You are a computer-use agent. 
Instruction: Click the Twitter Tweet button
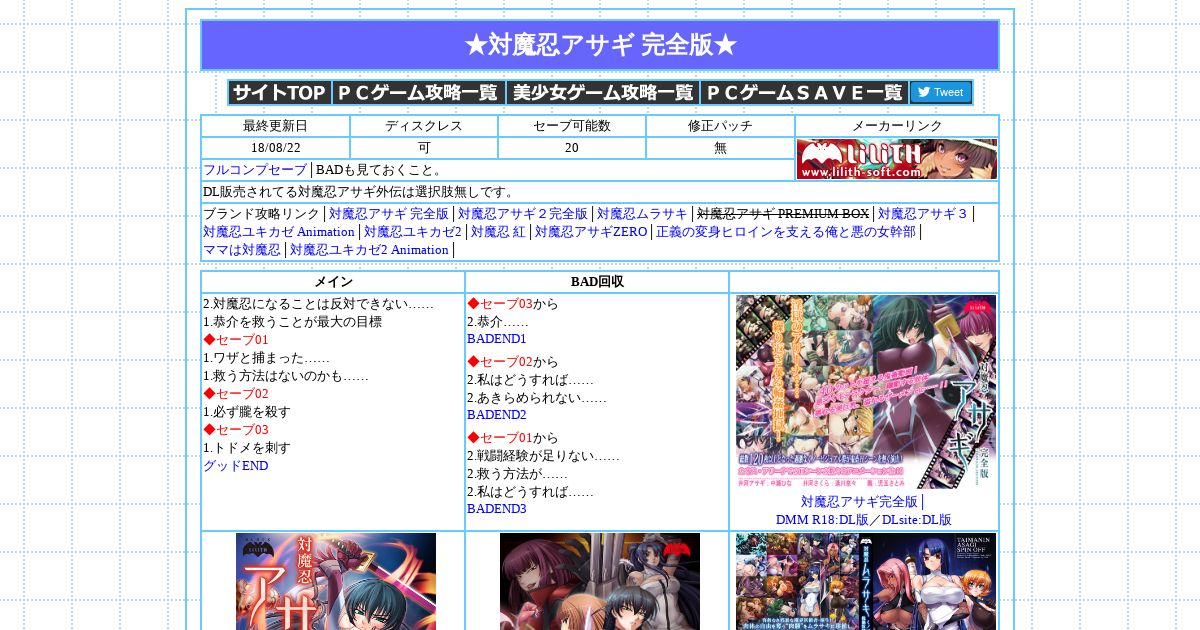click(940, 93)
